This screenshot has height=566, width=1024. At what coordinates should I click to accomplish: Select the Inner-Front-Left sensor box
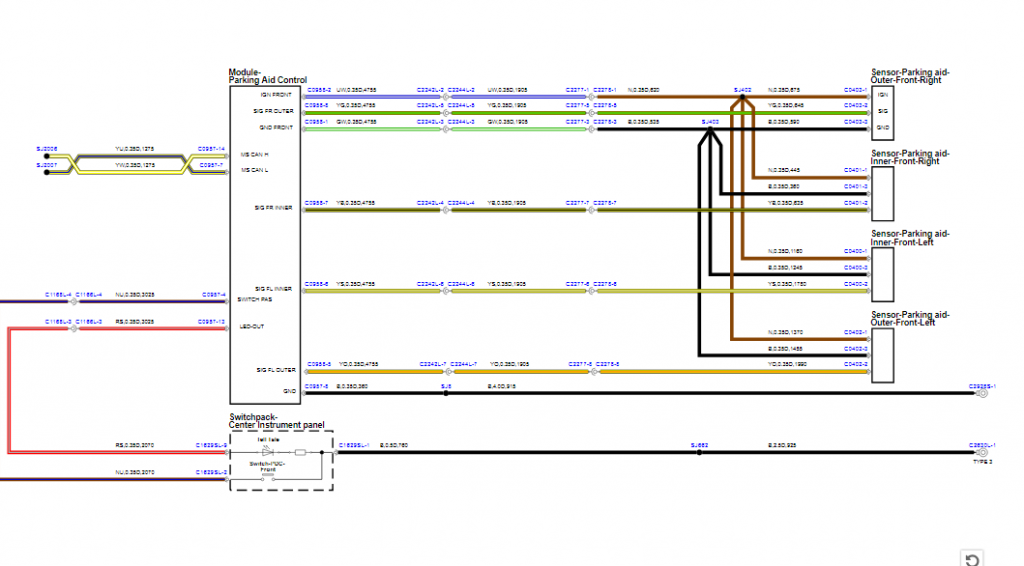click(x=882, y=274)
